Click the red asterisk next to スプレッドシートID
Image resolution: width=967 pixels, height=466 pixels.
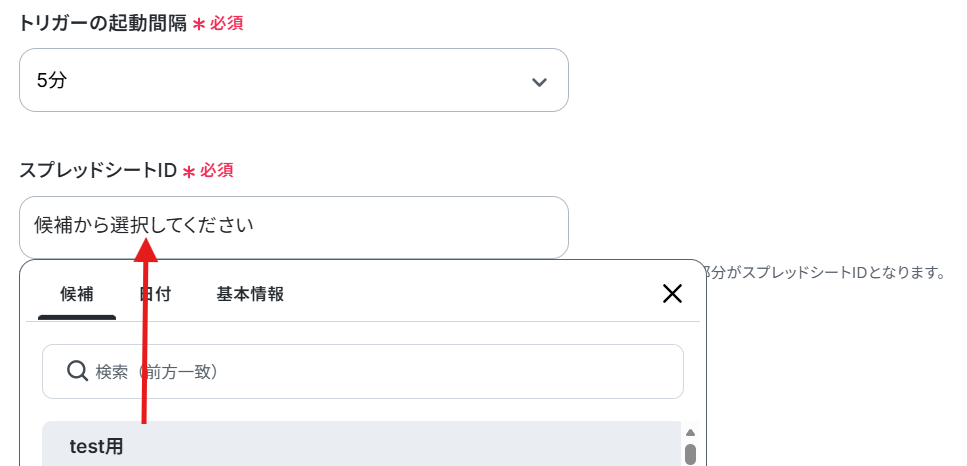click(188, 172)
